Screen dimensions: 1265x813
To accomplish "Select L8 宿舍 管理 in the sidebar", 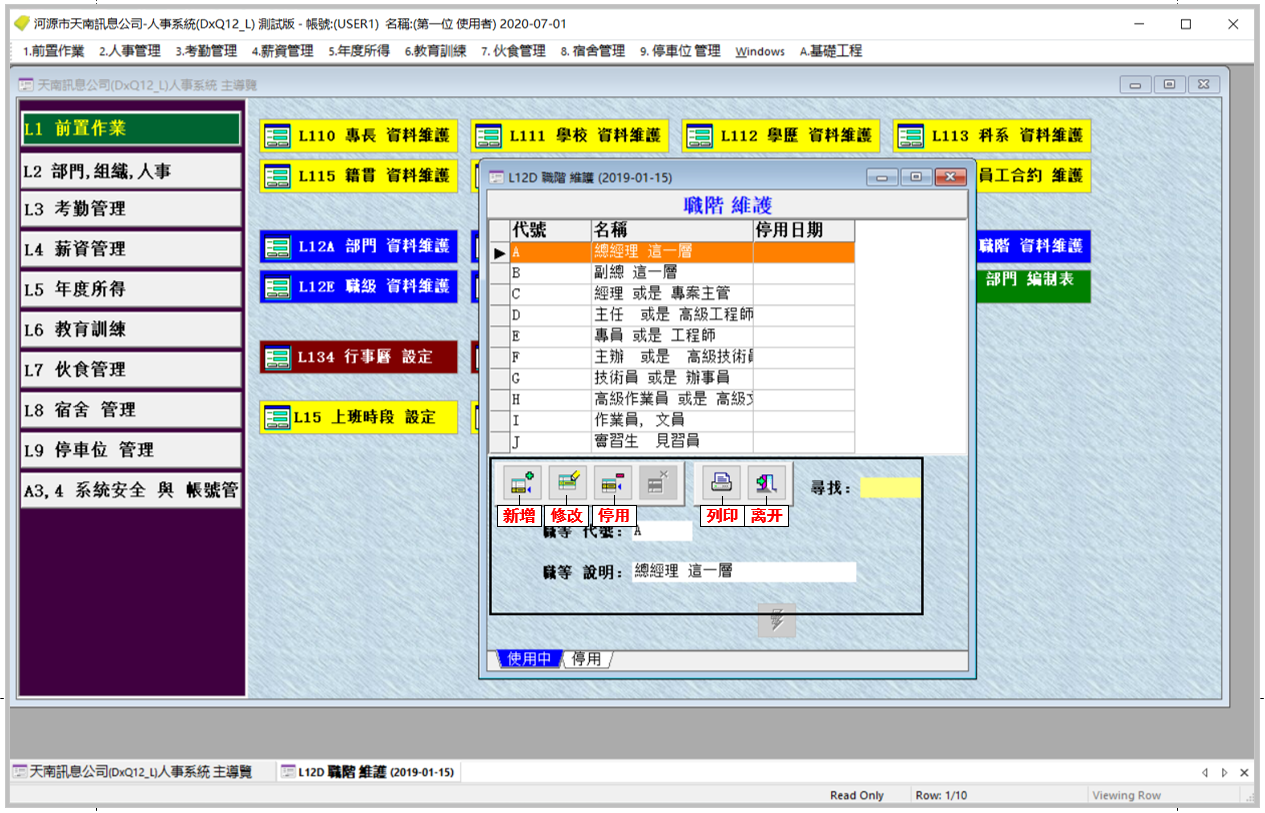I will [x=131, y=410].
